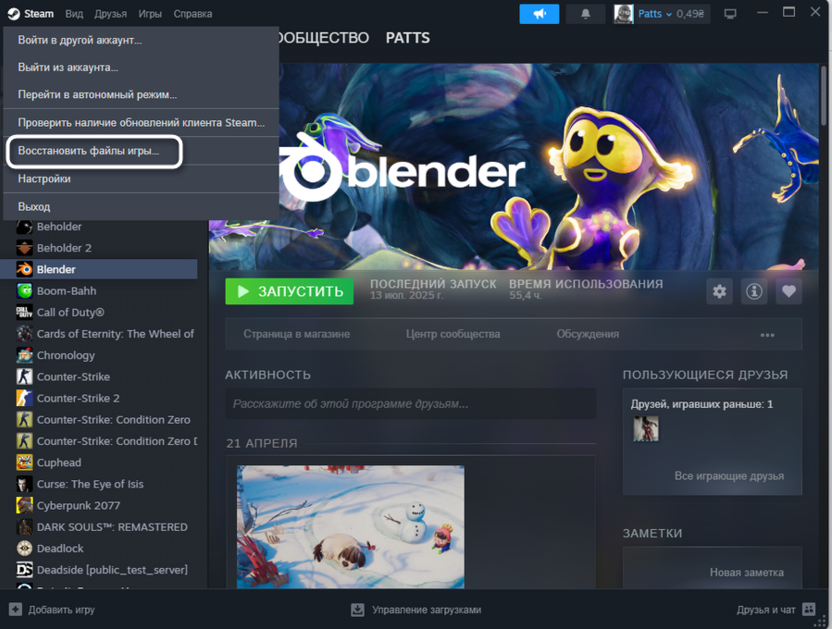Click the Cyberpunk 2077 game icon
The image size is (832, 629).
click(24, 505)
